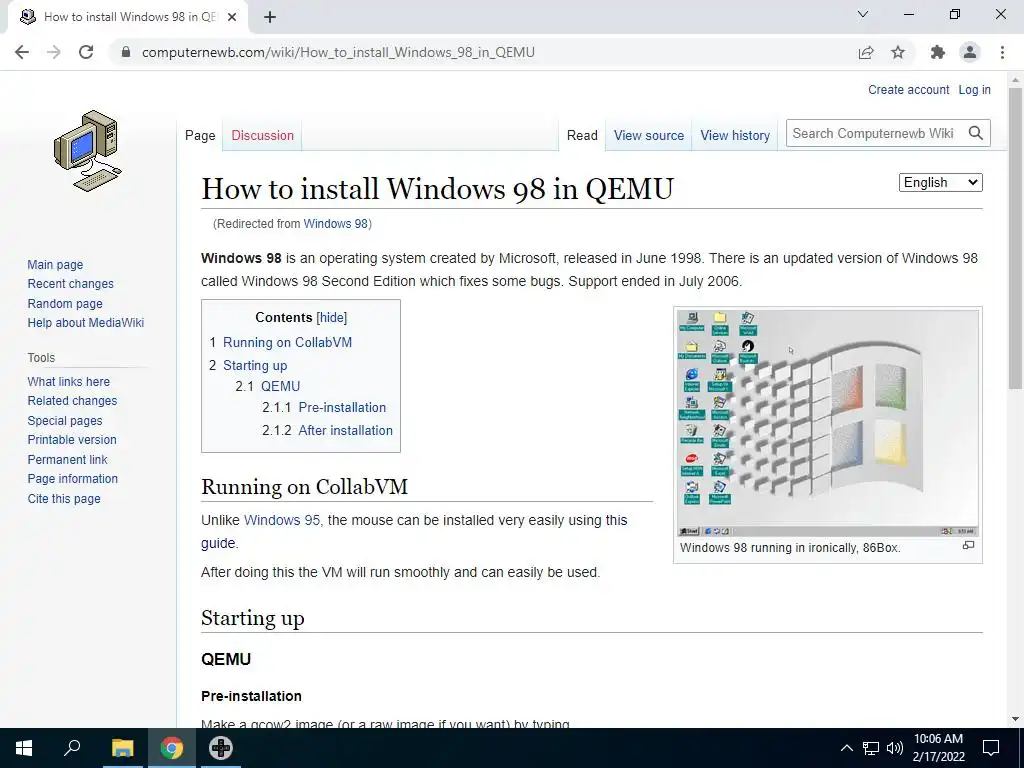Open the Chrome extensions puzzle icon

(938, 52)
